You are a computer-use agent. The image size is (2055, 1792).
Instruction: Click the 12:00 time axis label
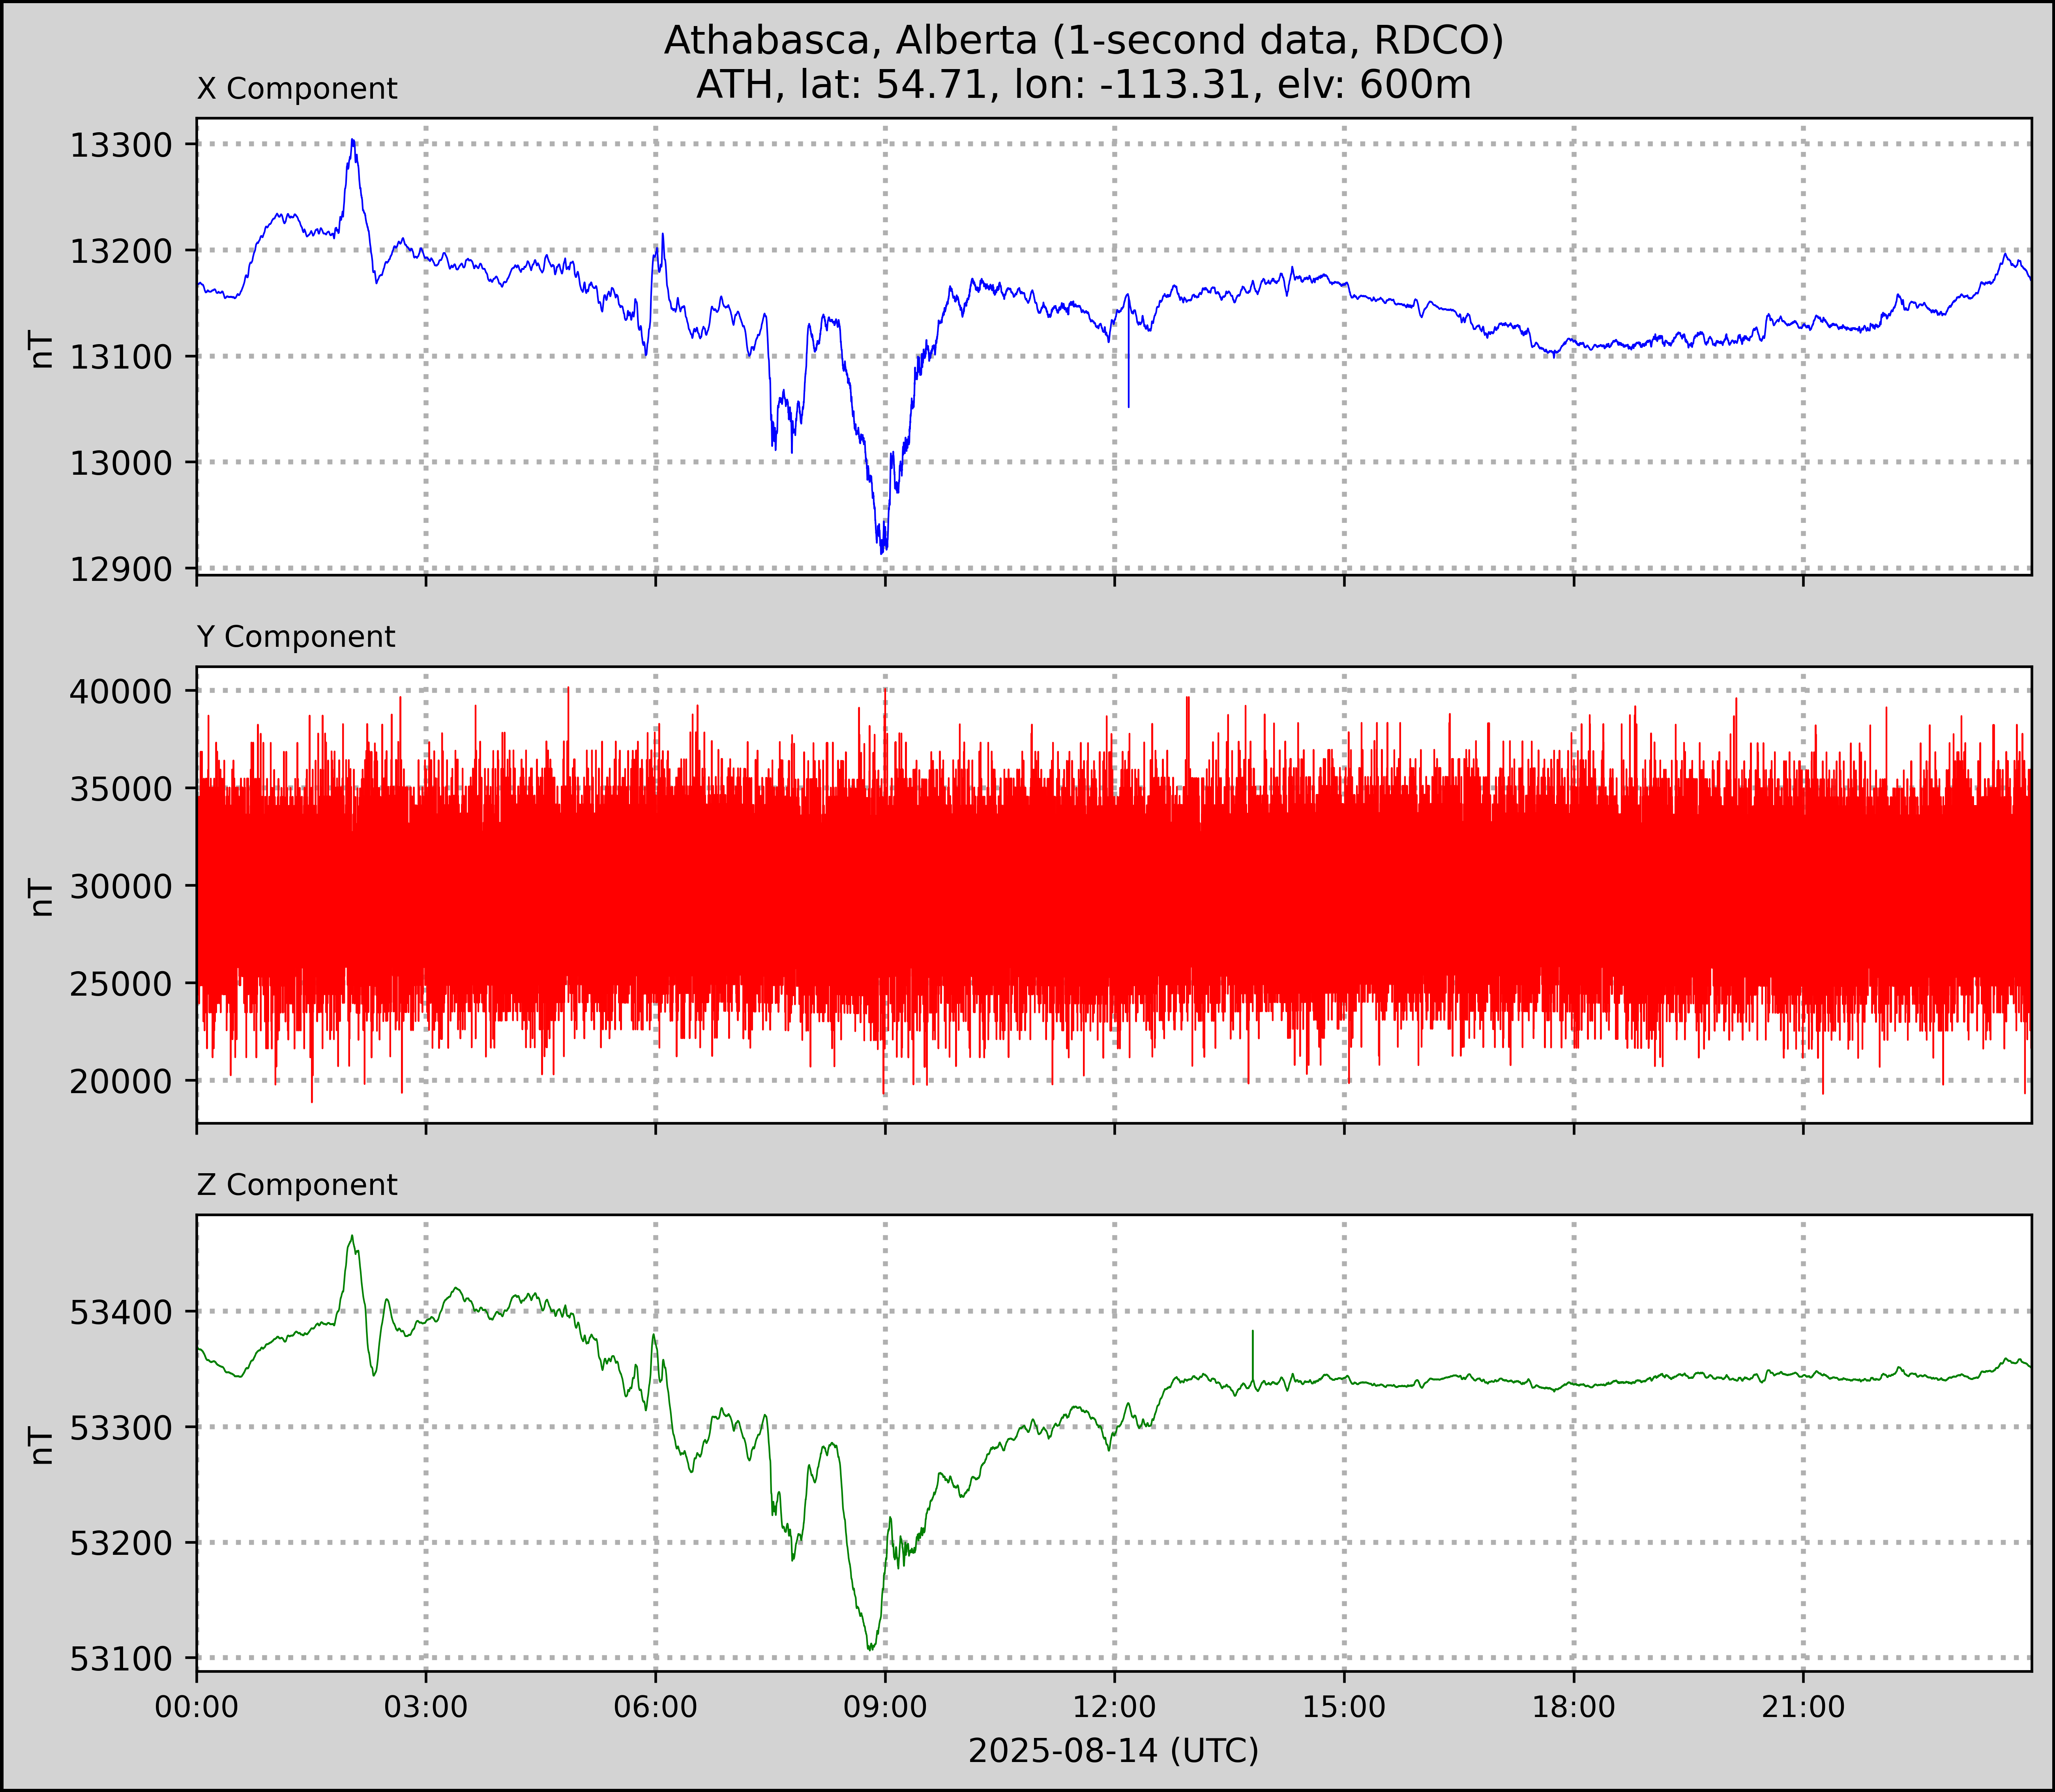coord(1114,1707)
